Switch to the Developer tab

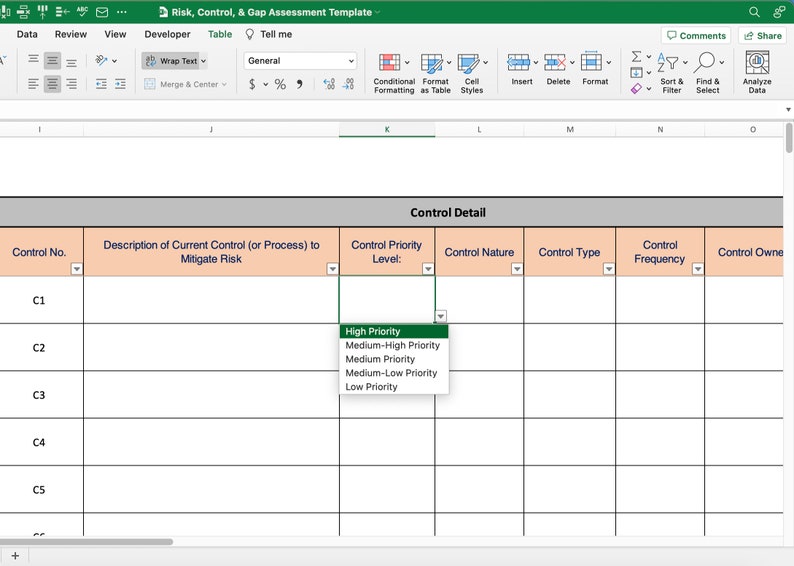167,34
